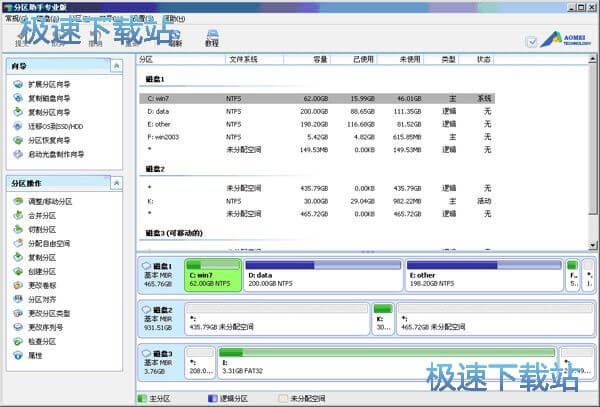Open 迁移OS到SSD/HDD wizard
The height and width of the screenshot is (407, 600).
pos(48,126)
